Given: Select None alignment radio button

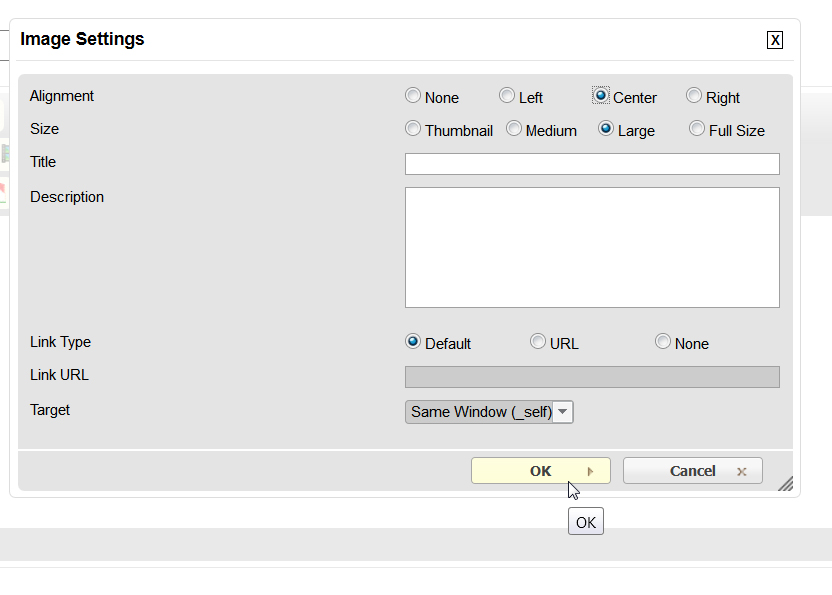Looking at the screenshot, I should click(413, 96).
